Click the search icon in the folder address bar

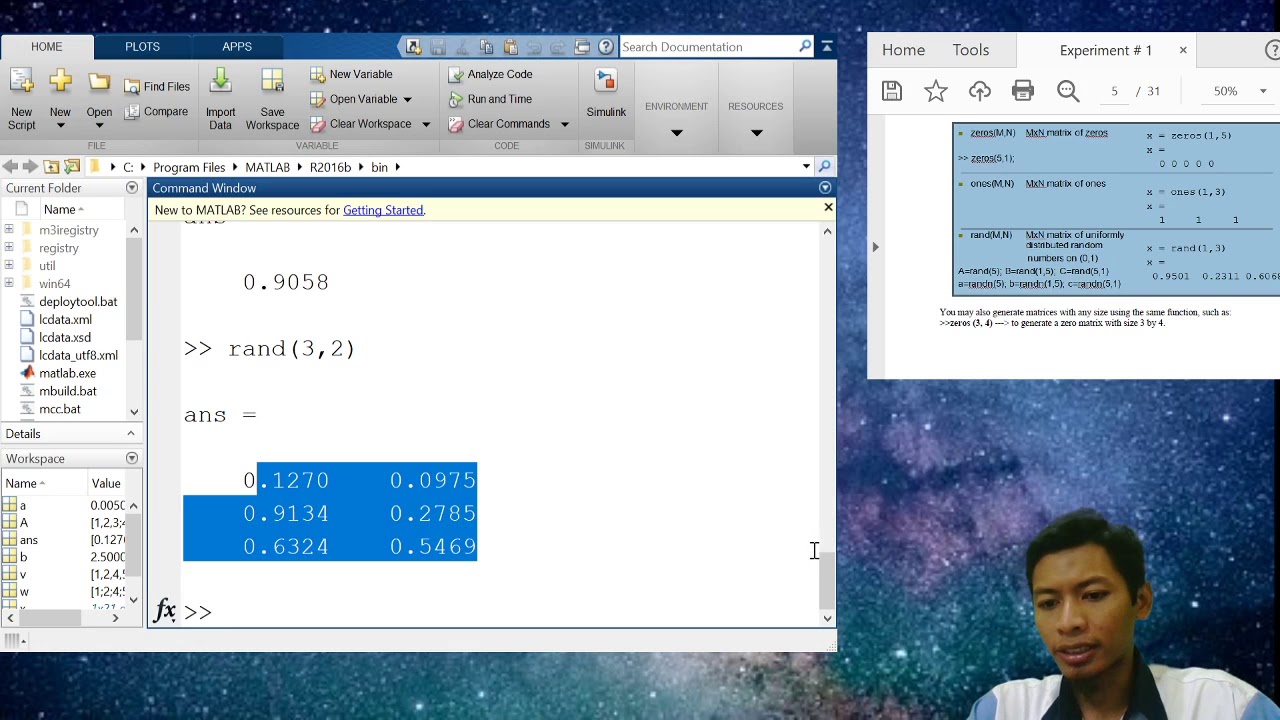tap(824, 167)
